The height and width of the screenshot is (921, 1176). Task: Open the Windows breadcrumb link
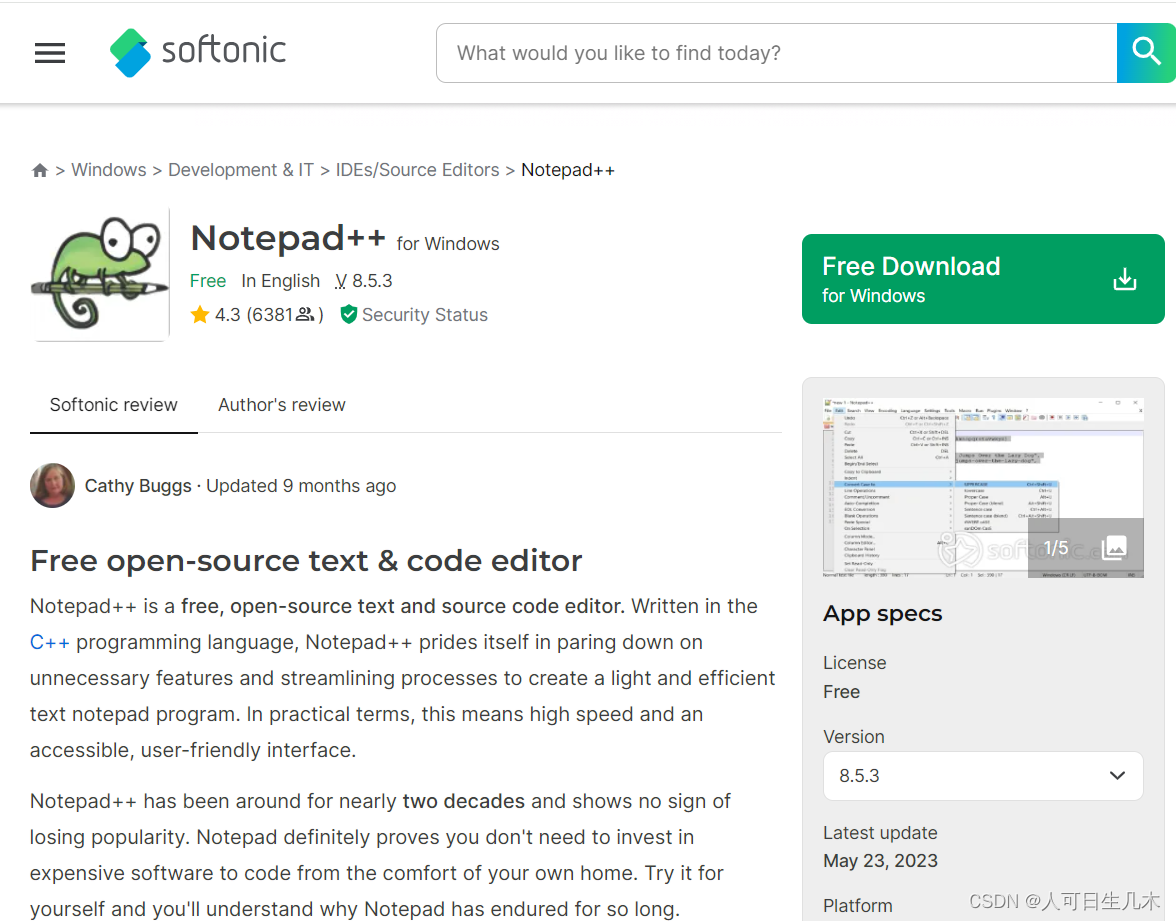point(109,170)
